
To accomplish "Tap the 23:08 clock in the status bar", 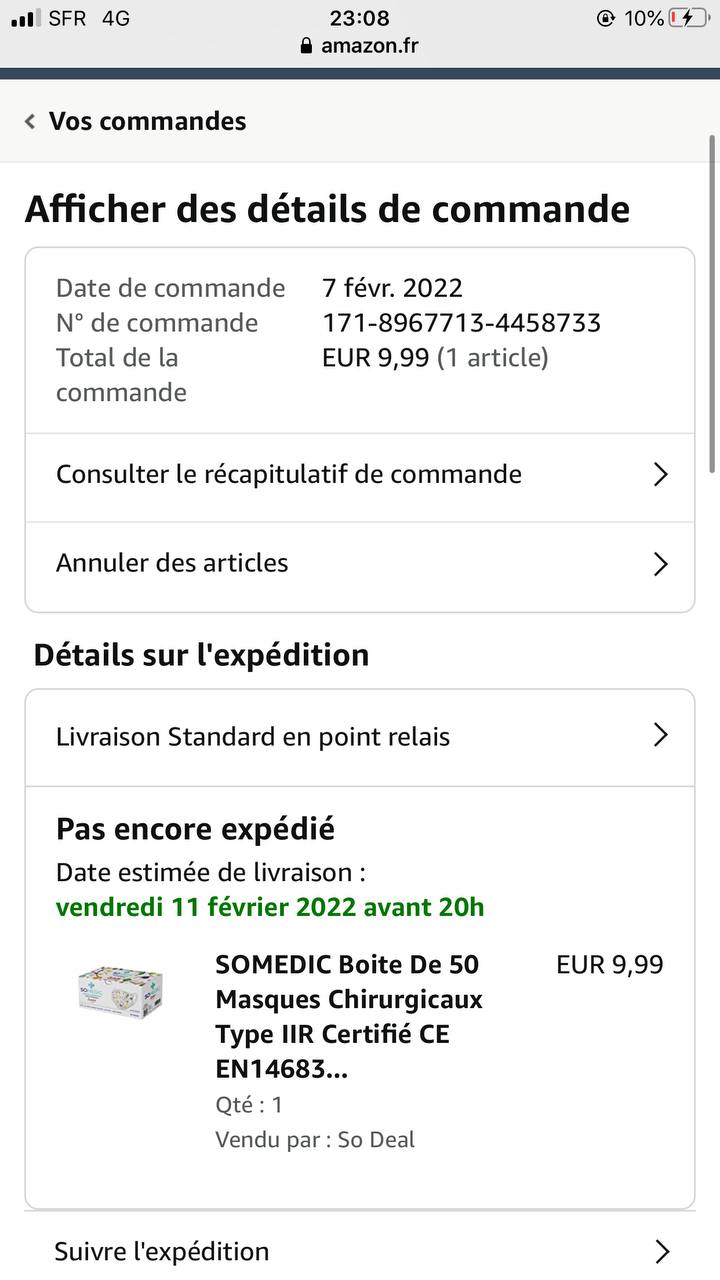I will (360, 18).
